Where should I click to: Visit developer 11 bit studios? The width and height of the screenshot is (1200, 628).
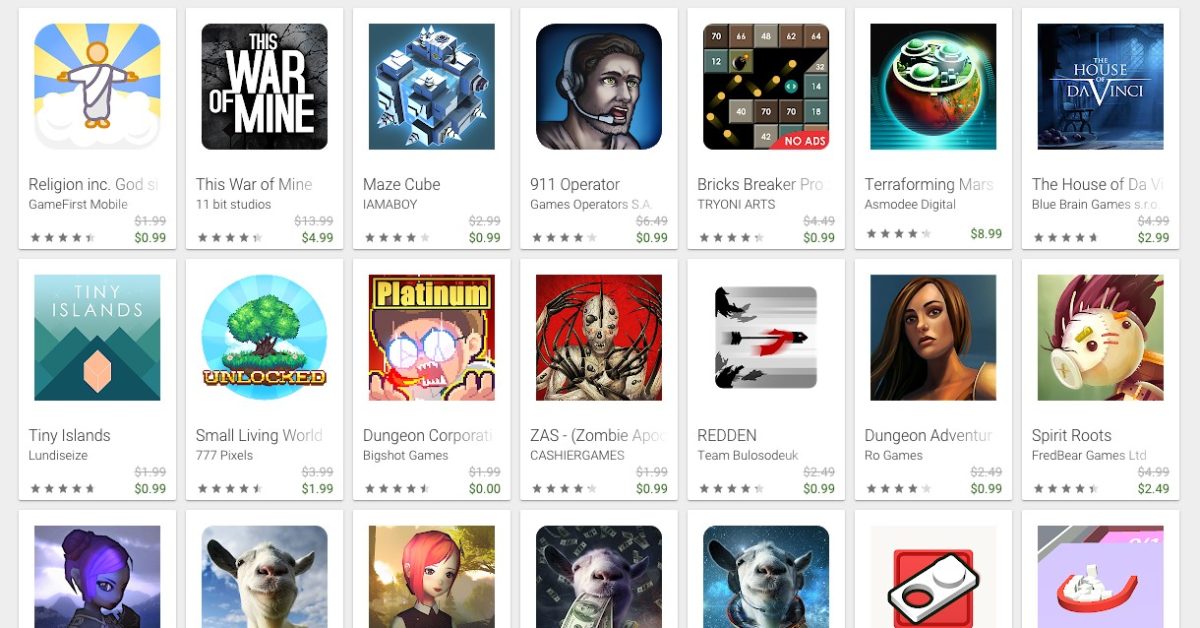[233, 204]
